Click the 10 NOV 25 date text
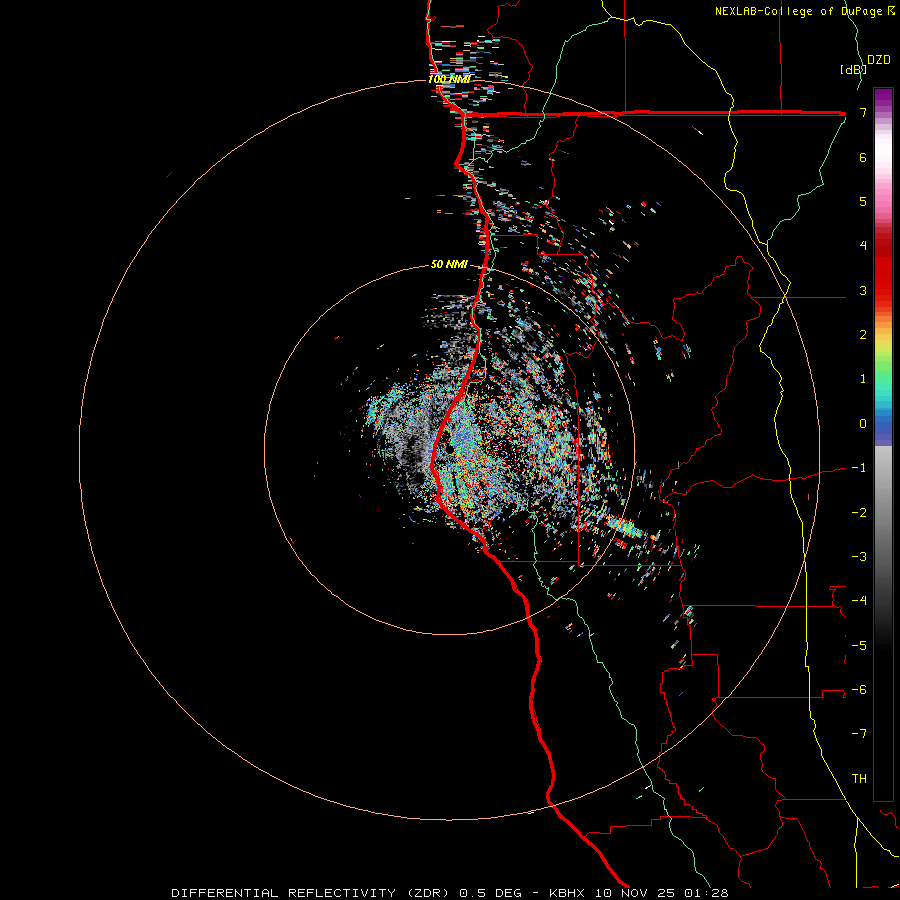 pyautogui.click(x=634, y=893)
